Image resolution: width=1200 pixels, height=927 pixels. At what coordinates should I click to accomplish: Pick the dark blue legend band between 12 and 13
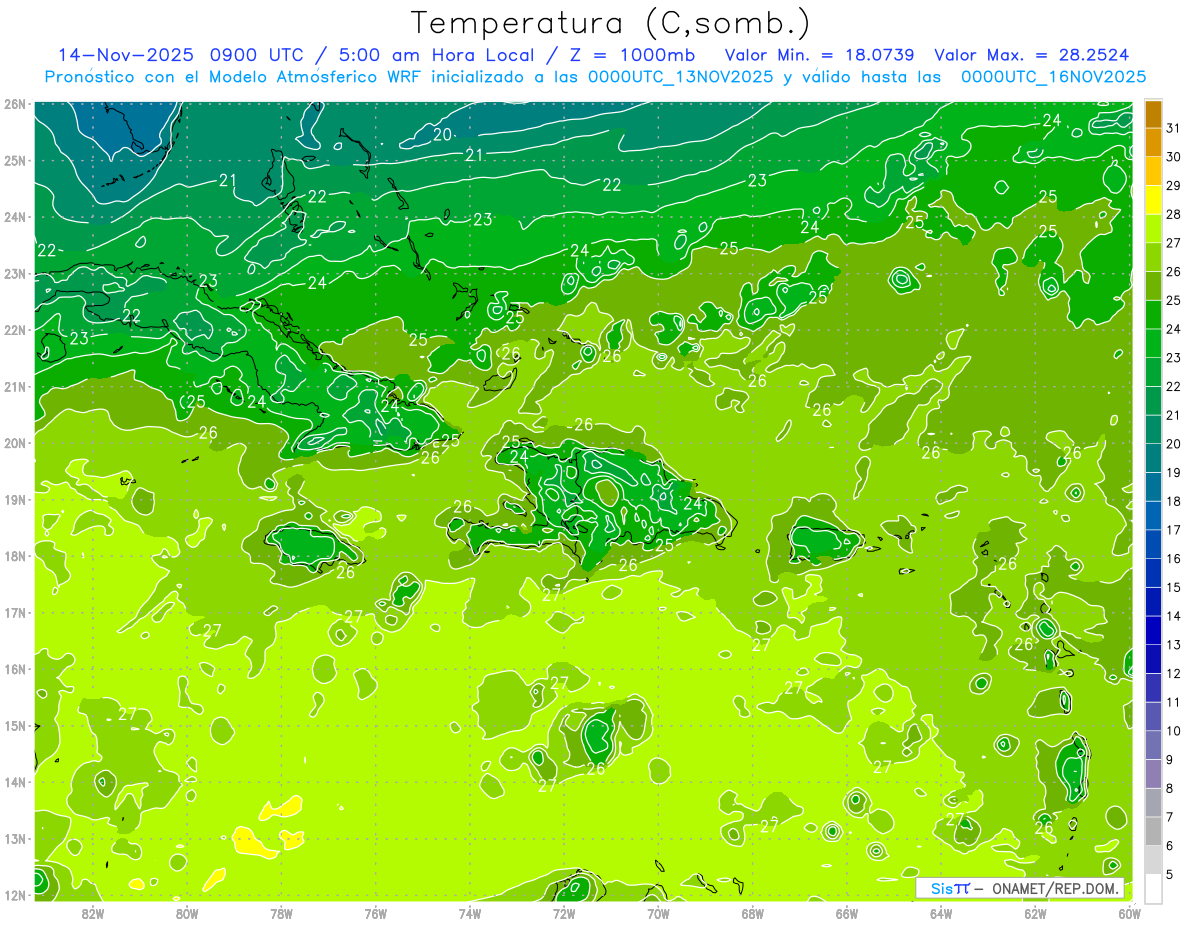[1153, 659]
